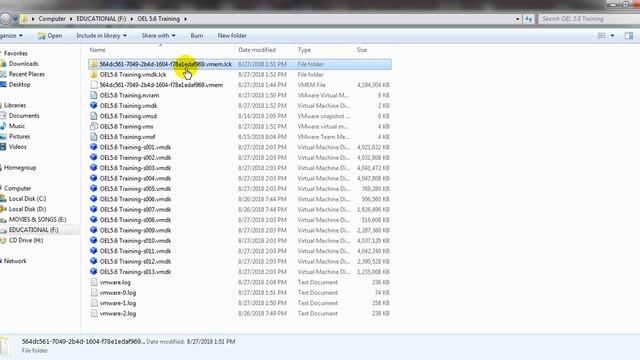Open Documents library
The image size is (640, 360).
(x=24, y=116)
